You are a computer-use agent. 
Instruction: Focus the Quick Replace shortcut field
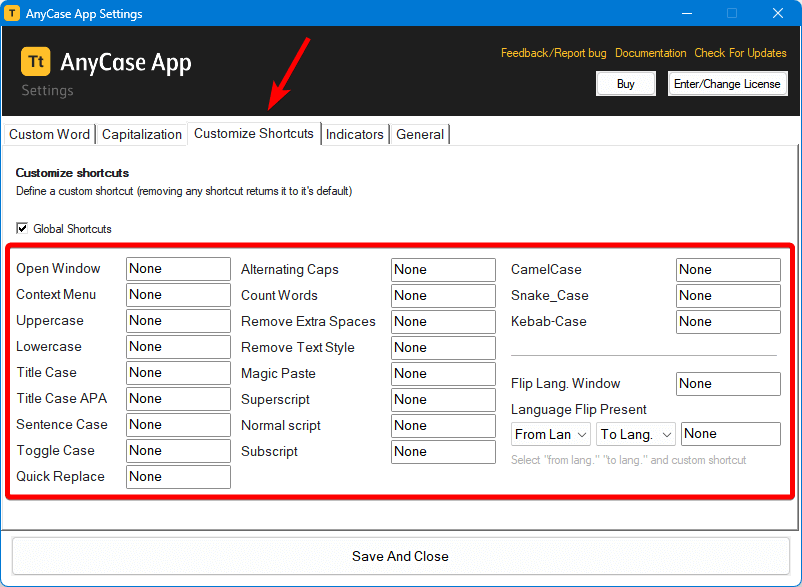coord(178,477)
